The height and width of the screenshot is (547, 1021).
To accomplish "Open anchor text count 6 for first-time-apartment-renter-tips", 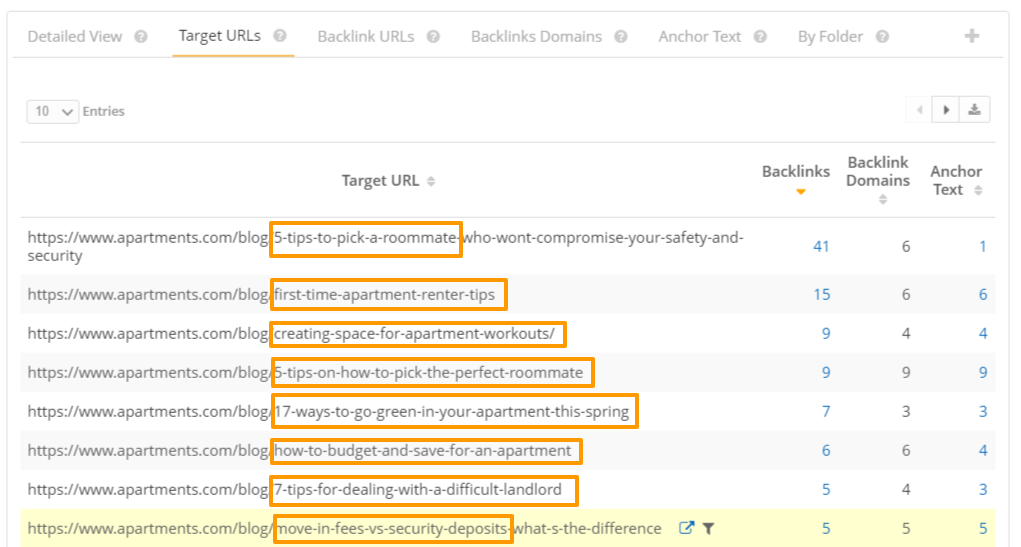I will click(983, 294).
